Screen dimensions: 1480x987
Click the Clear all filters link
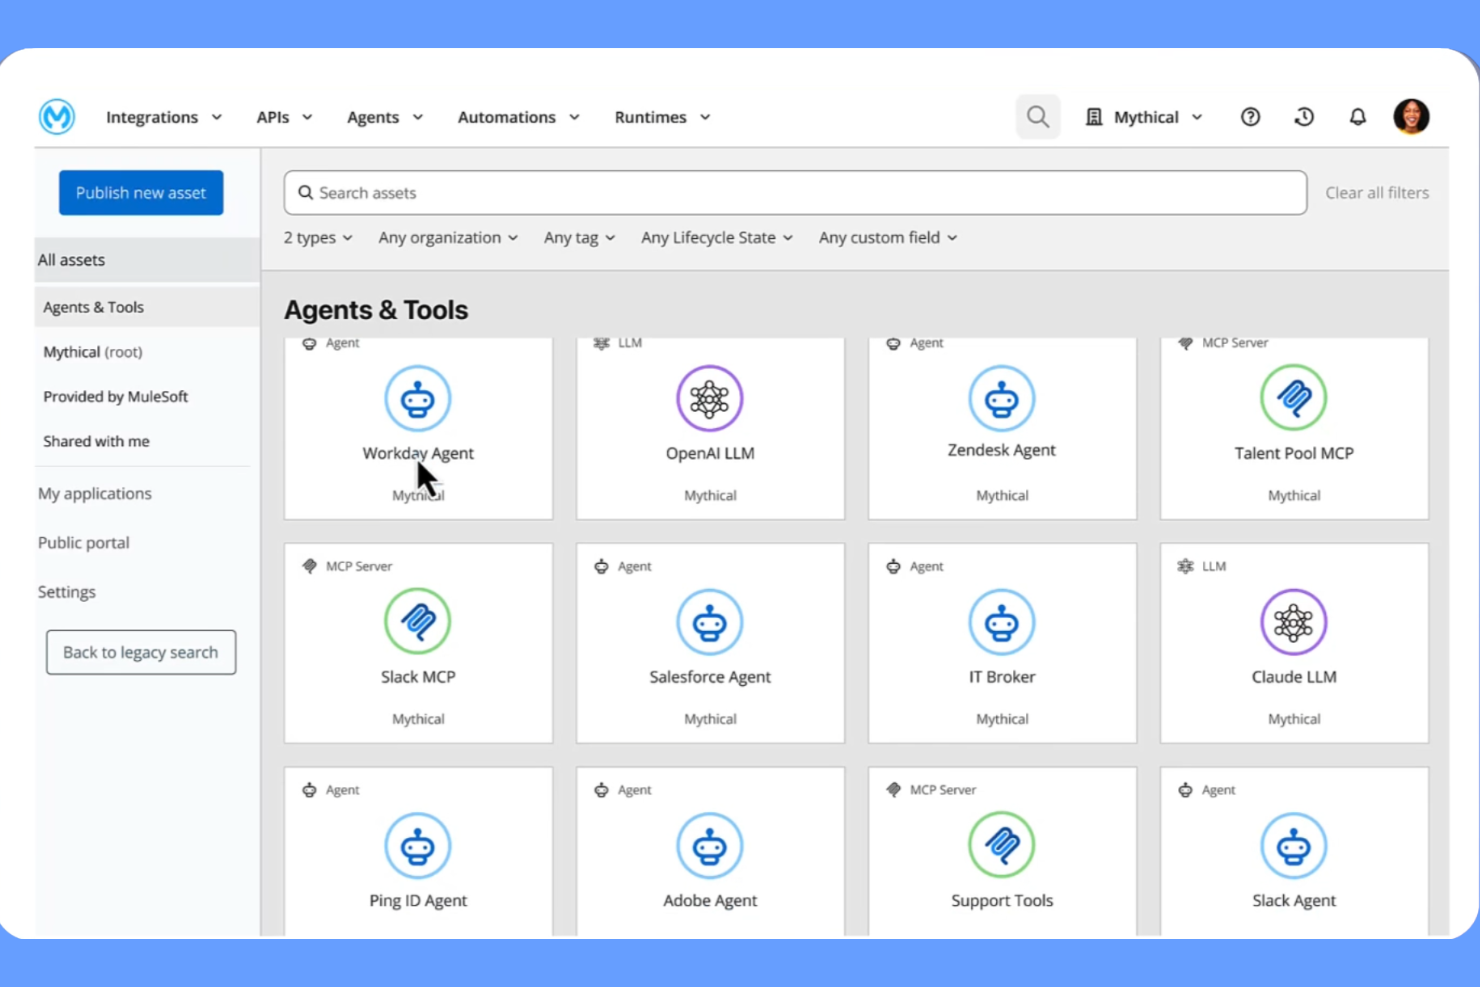pyautogui.click(x=1377, y=193)
